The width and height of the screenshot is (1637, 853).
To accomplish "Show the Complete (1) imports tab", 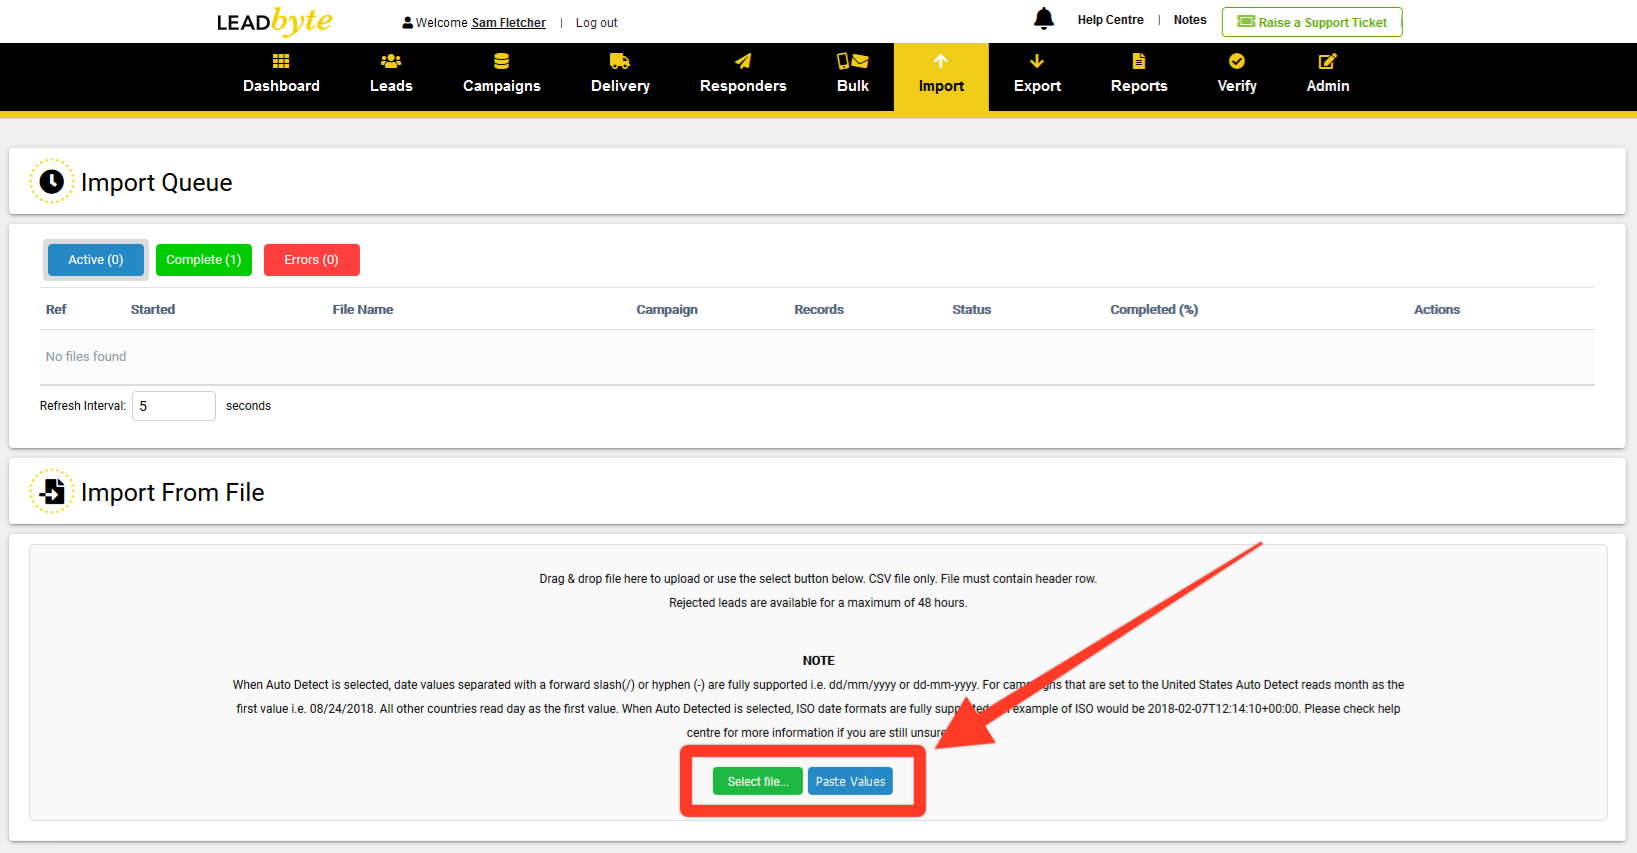I will (x=204, y=260).
